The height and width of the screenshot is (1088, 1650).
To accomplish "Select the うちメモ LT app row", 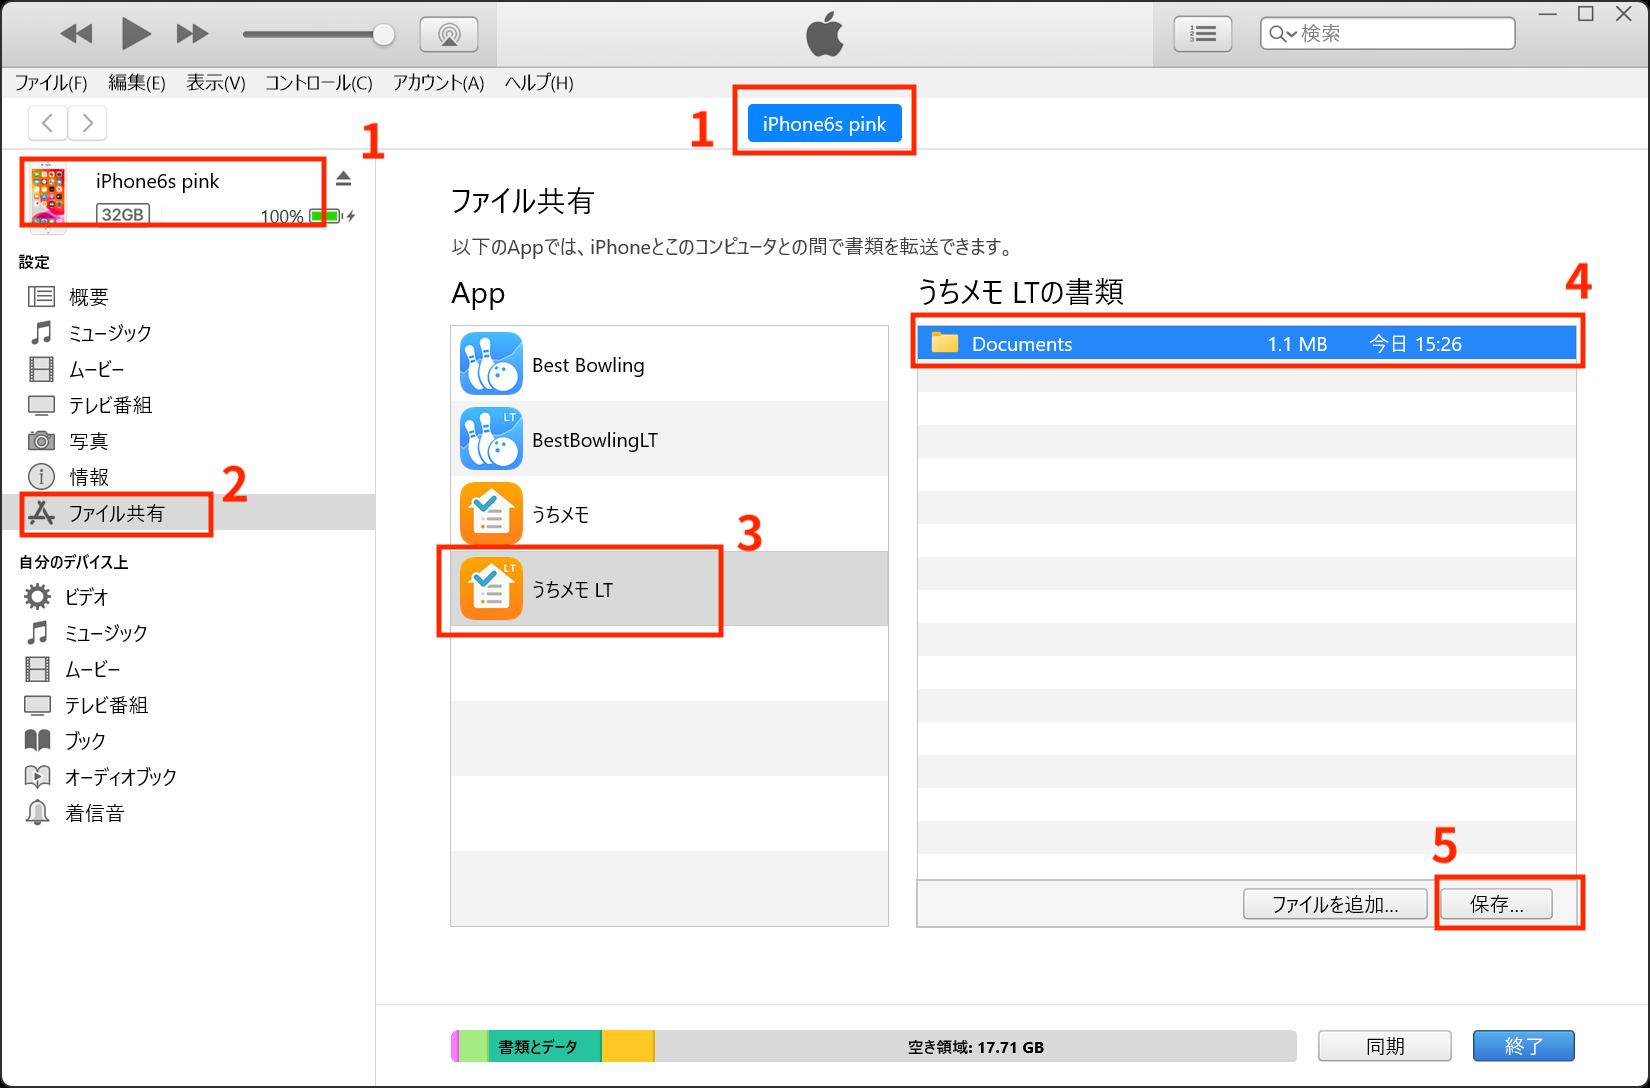I will click(x=669, y=589).
